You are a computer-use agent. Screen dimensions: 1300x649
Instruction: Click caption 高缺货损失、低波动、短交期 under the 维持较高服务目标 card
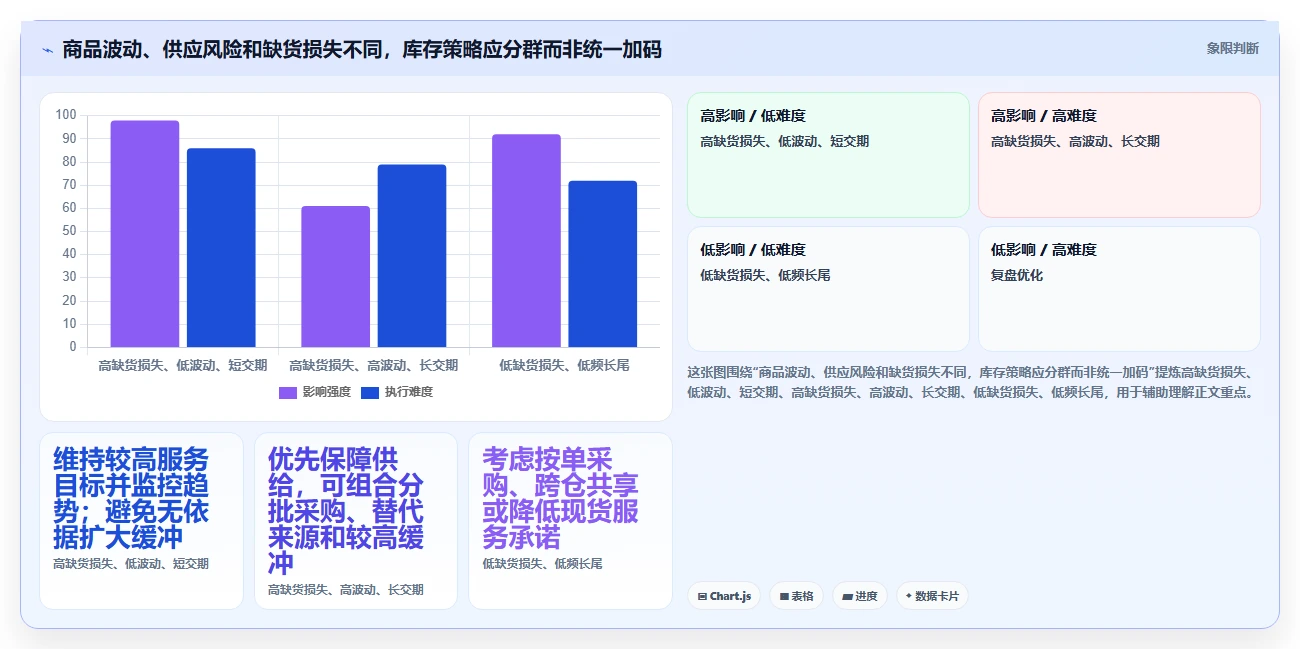click(131, 564)
